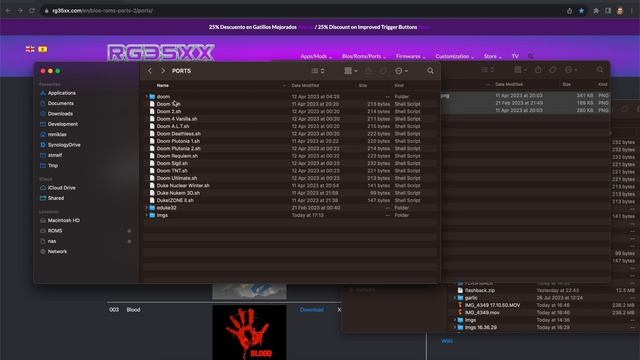Open list view options in PORTS window
Viewport: 640px width, 360px height.
(318, 71)
